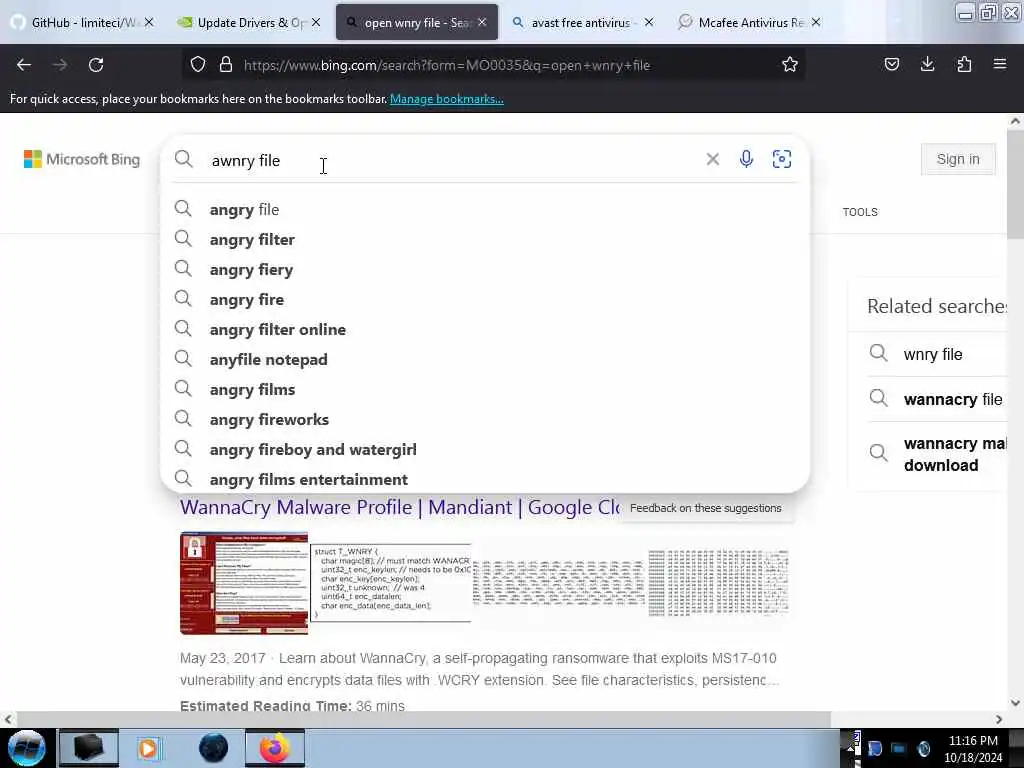This screenshot has width=1024, height=768.
Task: Click Feedback on these suggestions
Action: [705, 508]
